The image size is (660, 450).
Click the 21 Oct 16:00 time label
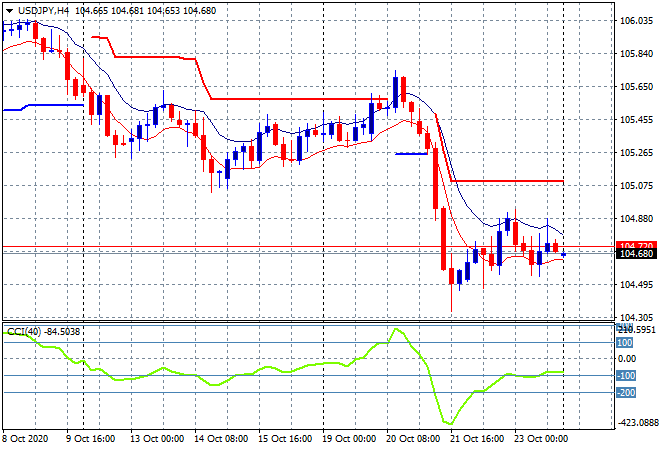point(477,439)
